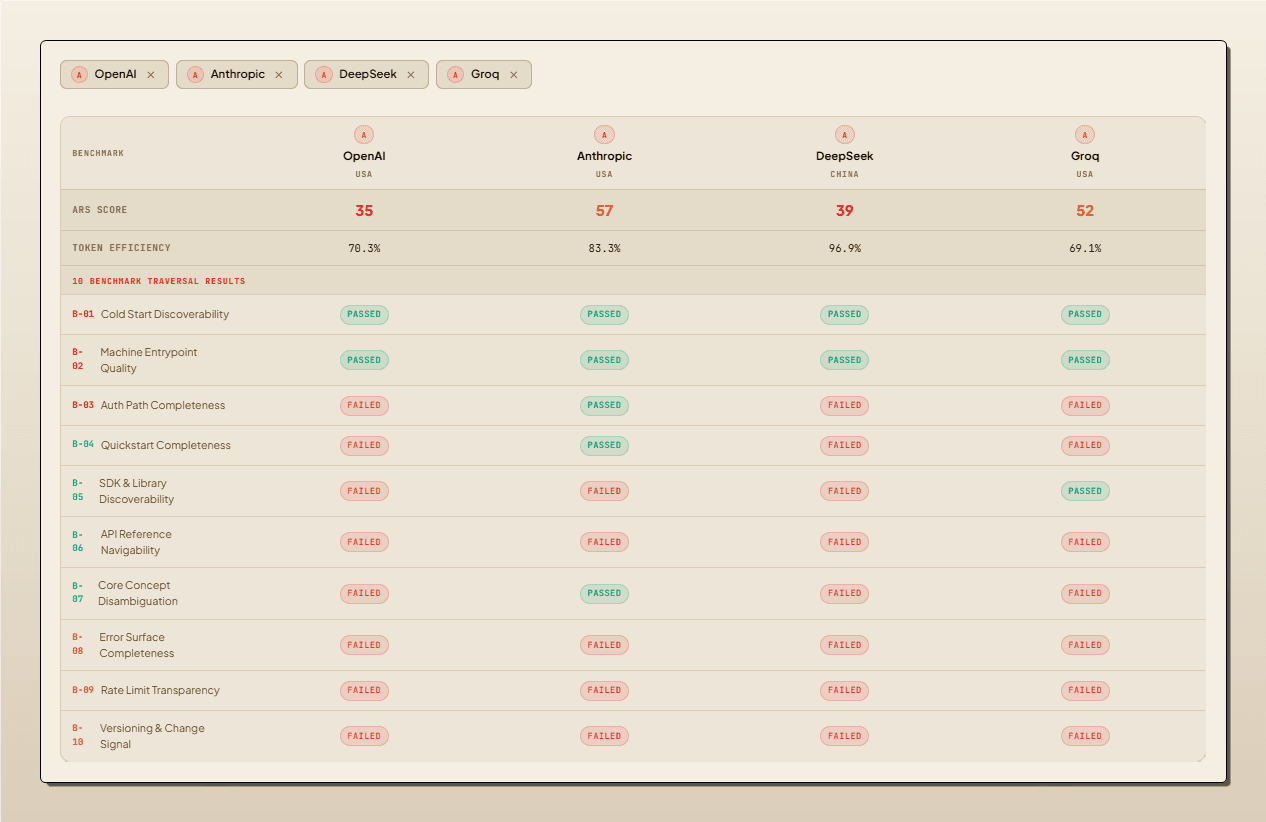The width and height of the screenshot is (1266, 822).
Task: Remove the DeepSeek chip using its X
Action: tap(410, 75)
